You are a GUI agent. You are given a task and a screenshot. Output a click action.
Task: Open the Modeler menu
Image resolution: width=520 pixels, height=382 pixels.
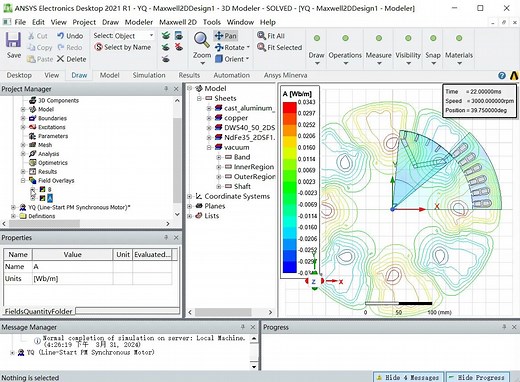[139, 22]
